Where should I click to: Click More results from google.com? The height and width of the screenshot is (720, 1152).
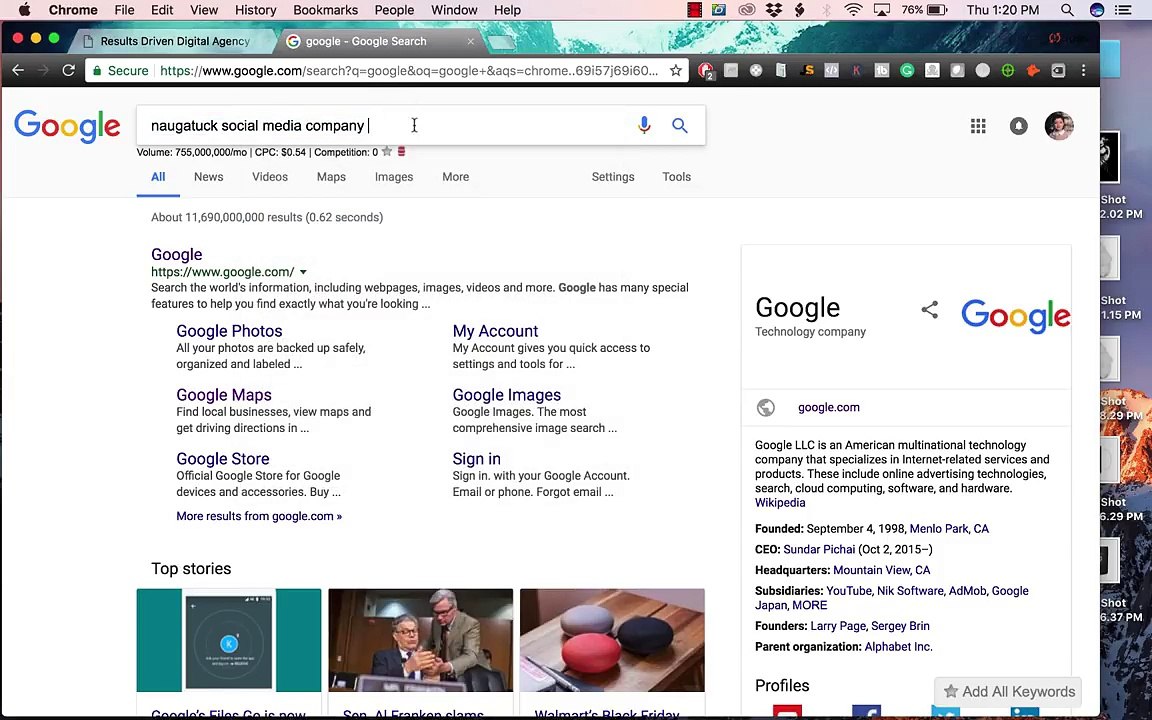click(259, 516)
